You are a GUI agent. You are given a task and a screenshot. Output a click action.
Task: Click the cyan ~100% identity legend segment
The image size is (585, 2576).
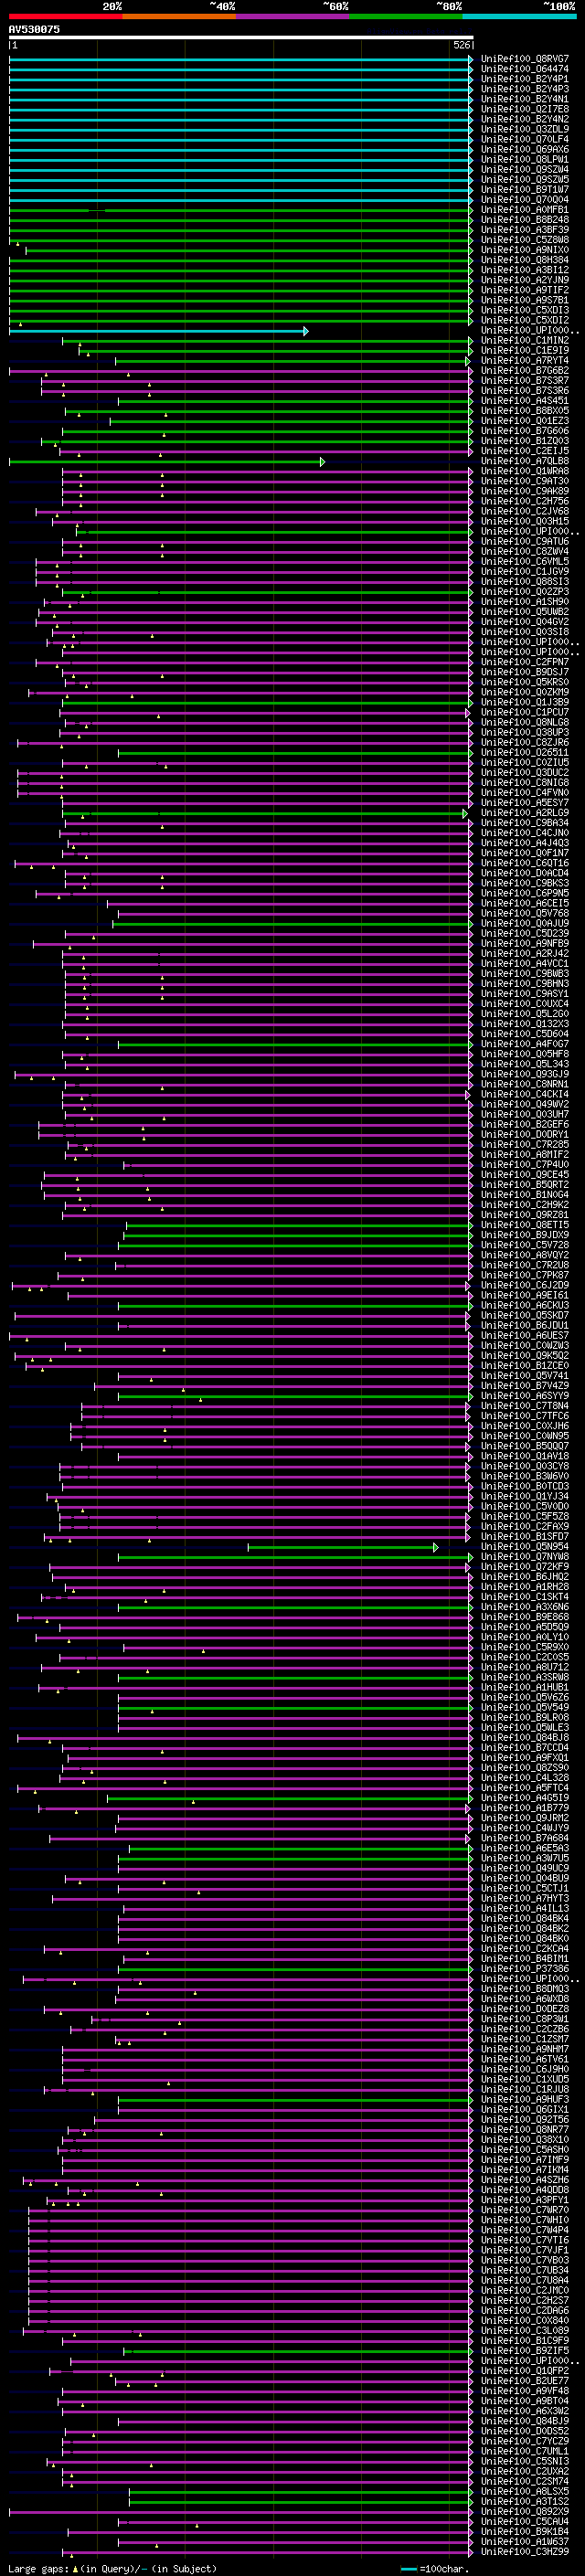(519, 16)
